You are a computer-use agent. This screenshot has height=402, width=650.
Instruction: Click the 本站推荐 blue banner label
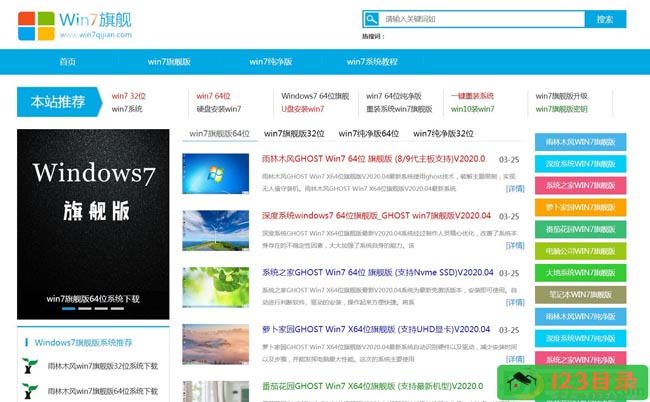point(58,102)
